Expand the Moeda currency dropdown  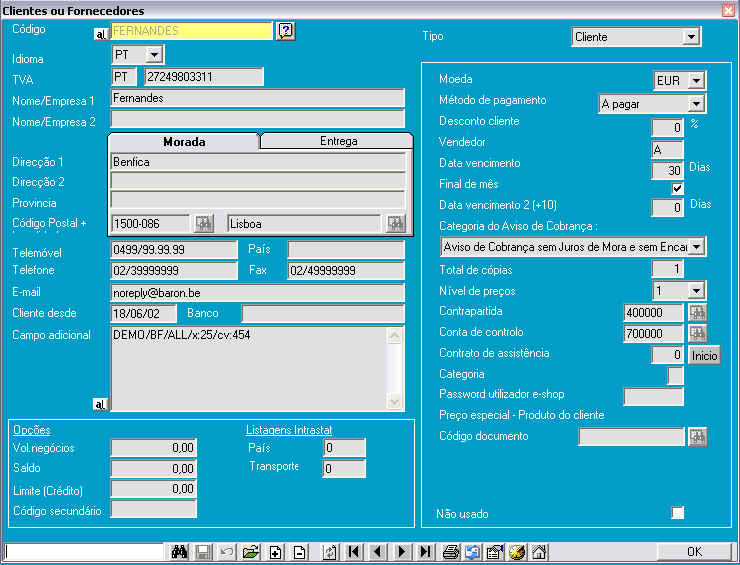pos(696,81)
